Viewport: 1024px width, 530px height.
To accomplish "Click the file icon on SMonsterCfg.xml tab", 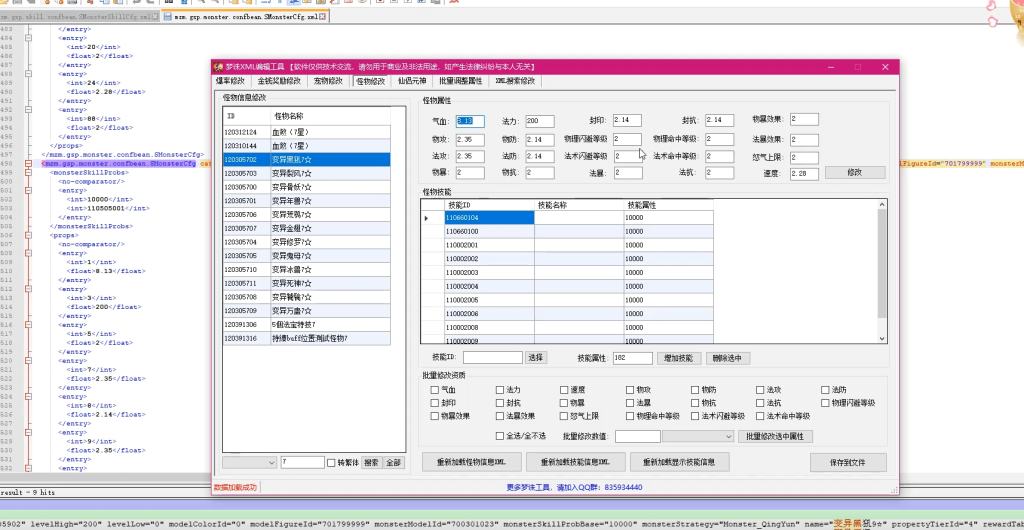I will tap(168, 17).
